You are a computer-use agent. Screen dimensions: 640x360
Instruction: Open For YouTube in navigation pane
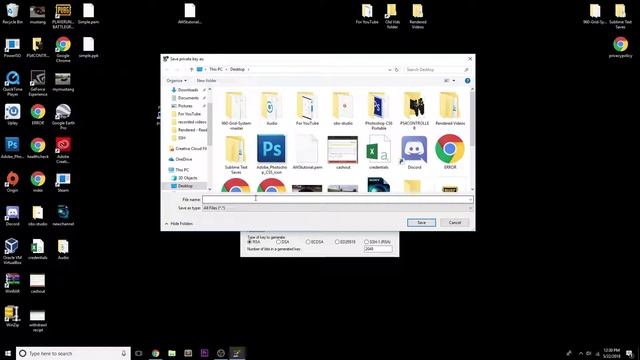pos(189,114)
